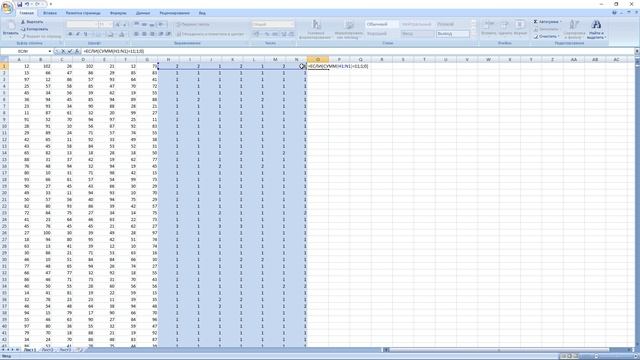Screen dimensions: 640x360
Task: Open the font size combo box
Action: click(105, 24)
